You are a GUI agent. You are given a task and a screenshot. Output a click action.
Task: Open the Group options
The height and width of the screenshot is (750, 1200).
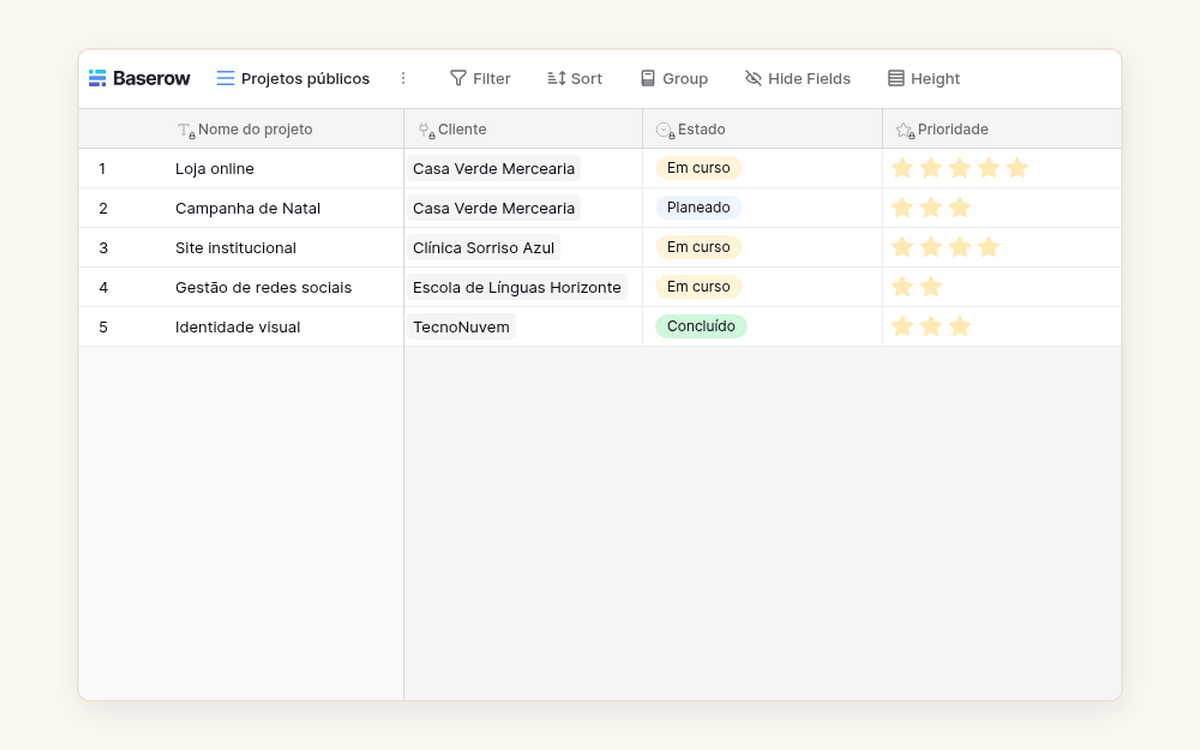[x=674, y=78]
